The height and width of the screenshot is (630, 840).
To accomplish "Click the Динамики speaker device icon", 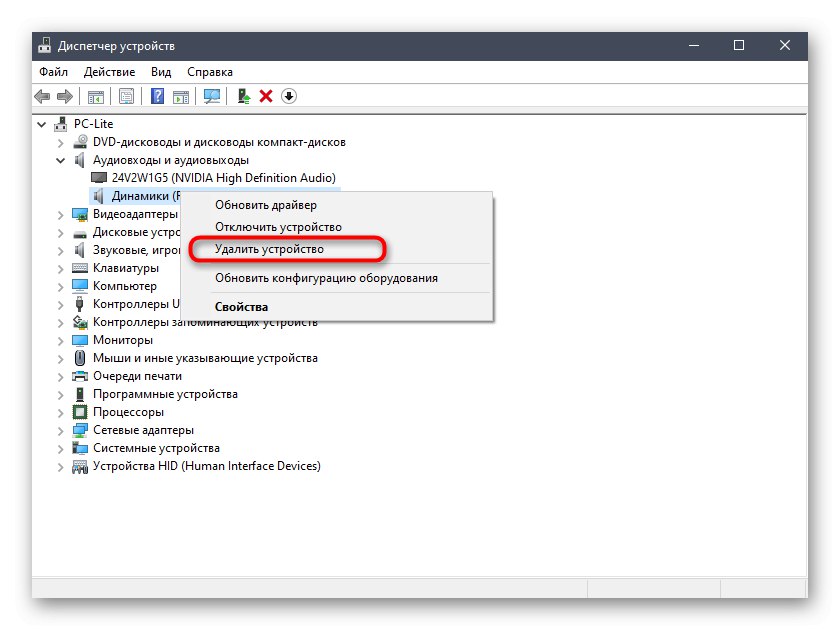I will (99, 196).
